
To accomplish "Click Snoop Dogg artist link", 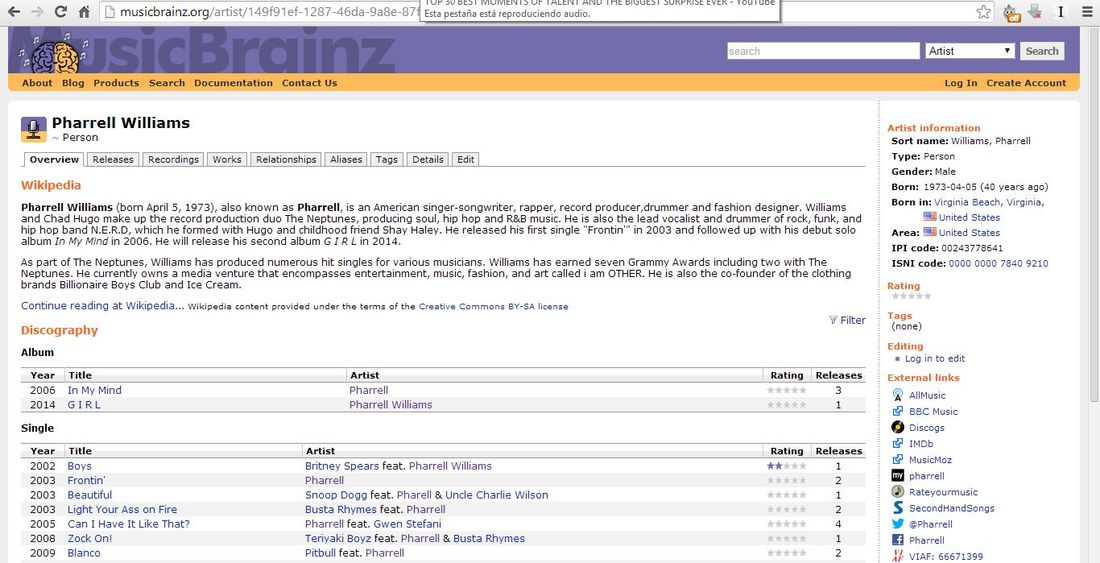I will 336,495.
